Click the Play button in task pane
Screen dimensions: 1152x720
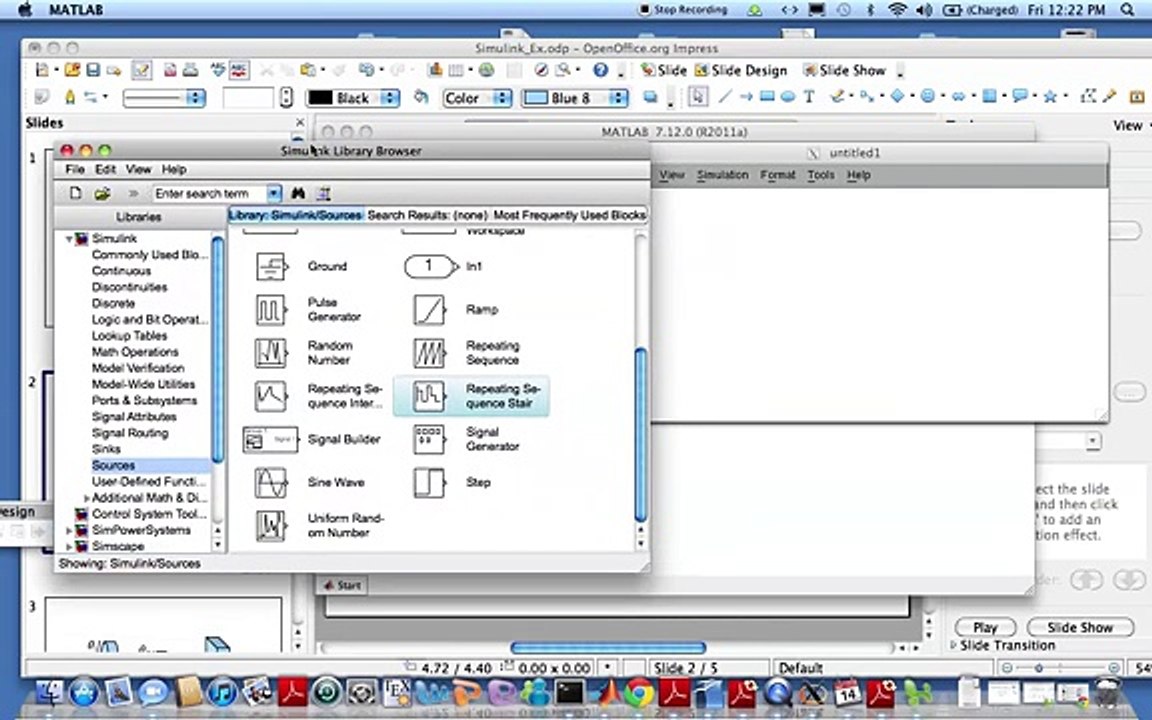985,627
